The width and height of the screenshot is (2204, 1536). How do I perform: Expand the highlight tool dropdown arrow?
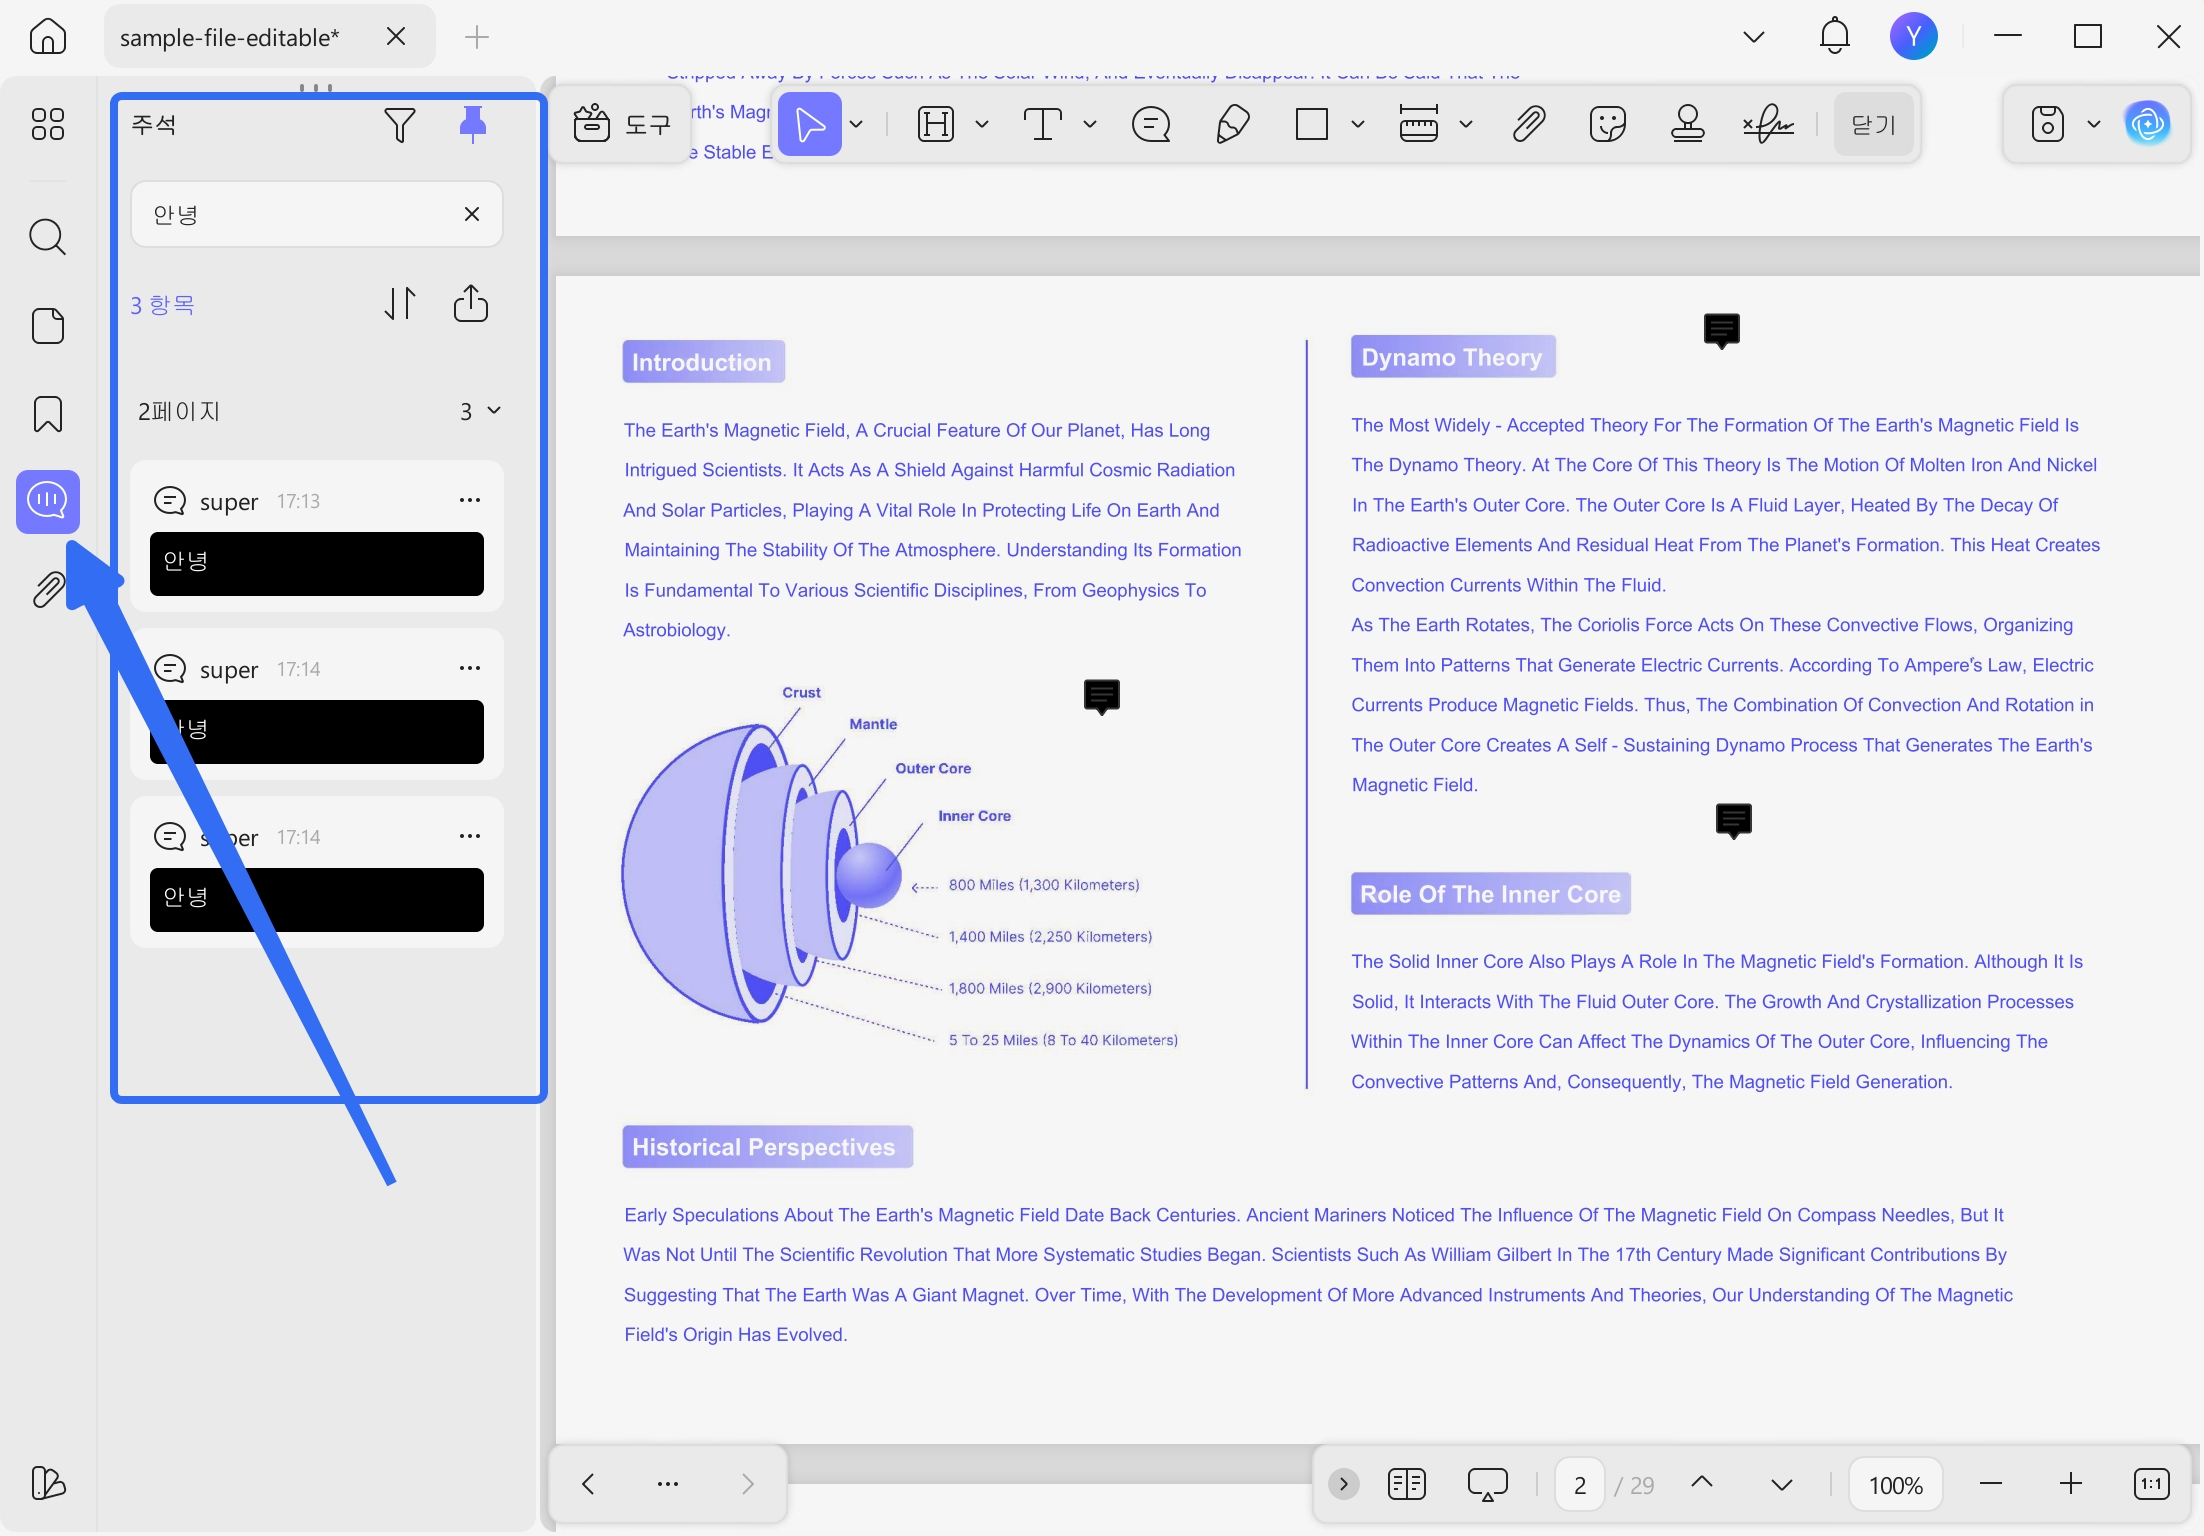pyautogui.click(x=982, y=124)
